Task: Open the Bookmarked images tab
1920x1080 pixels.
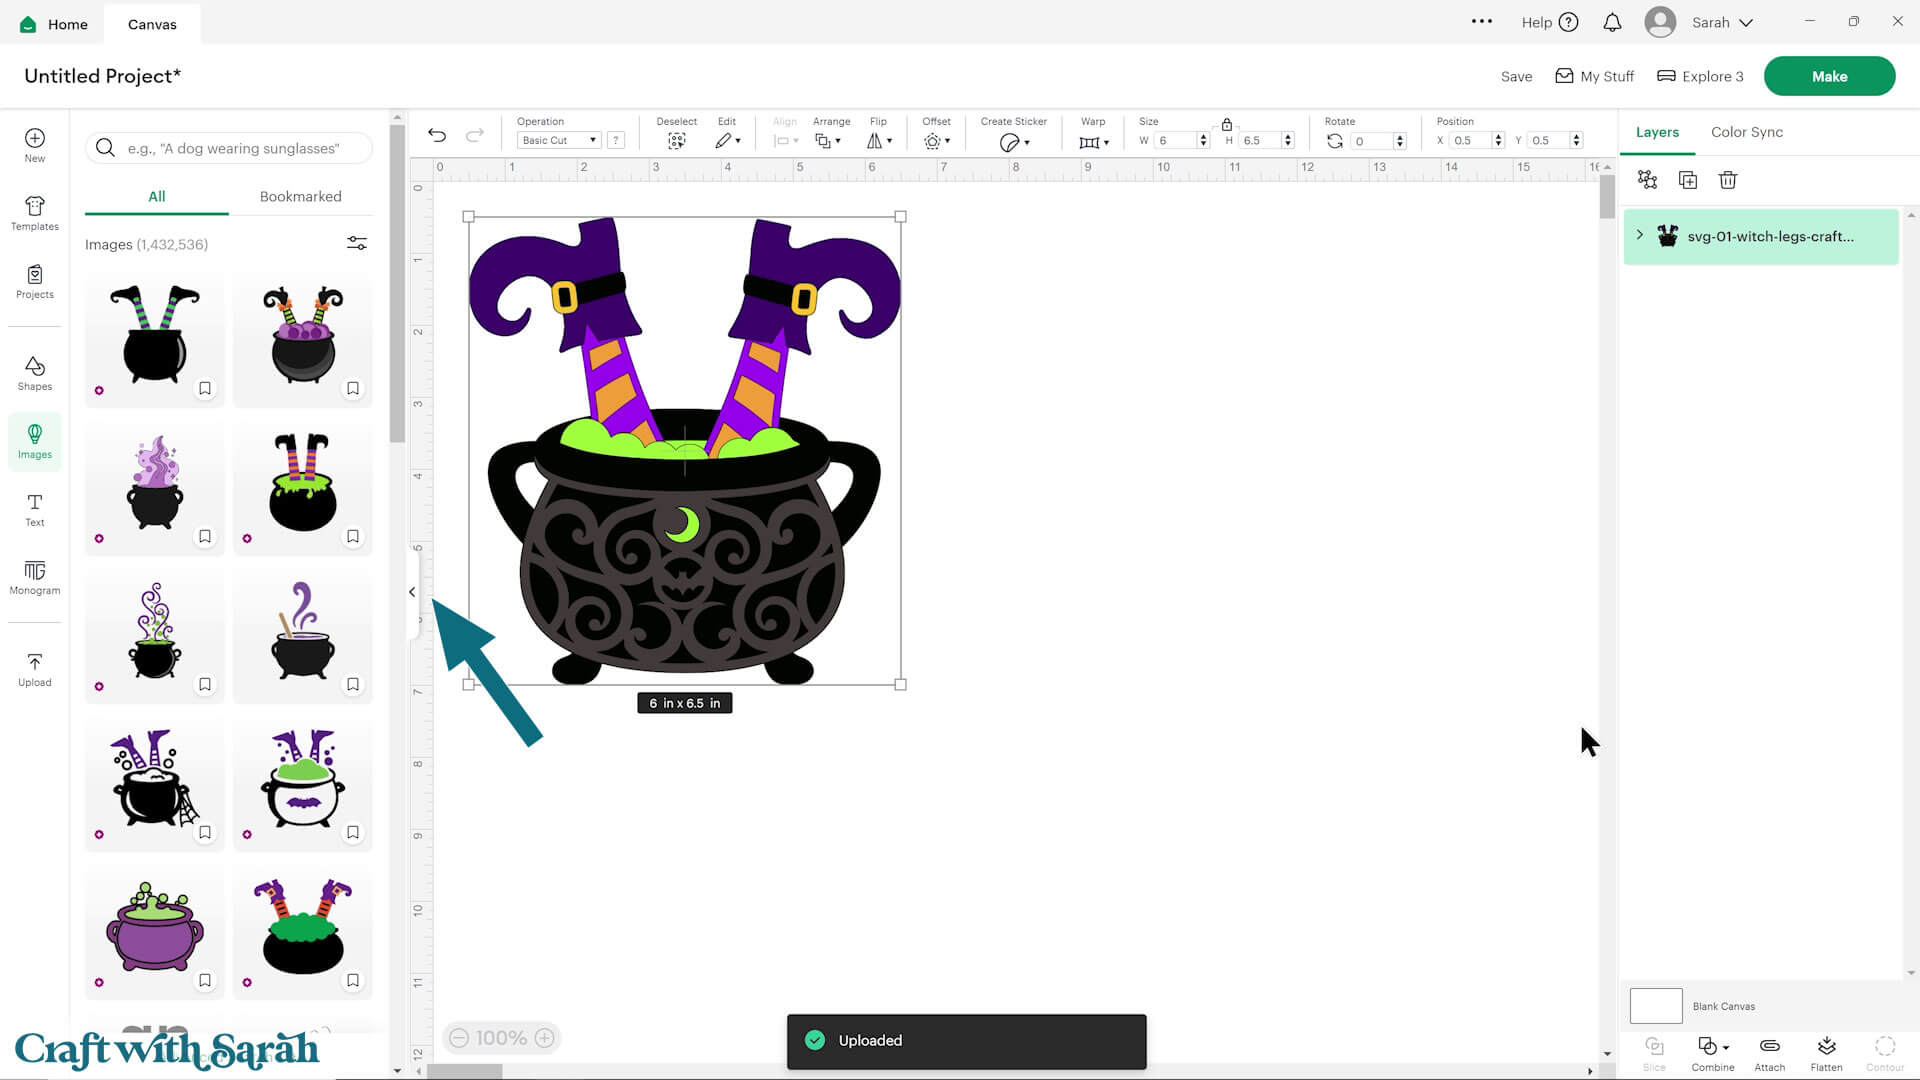Action: click(x=300, y=196)
